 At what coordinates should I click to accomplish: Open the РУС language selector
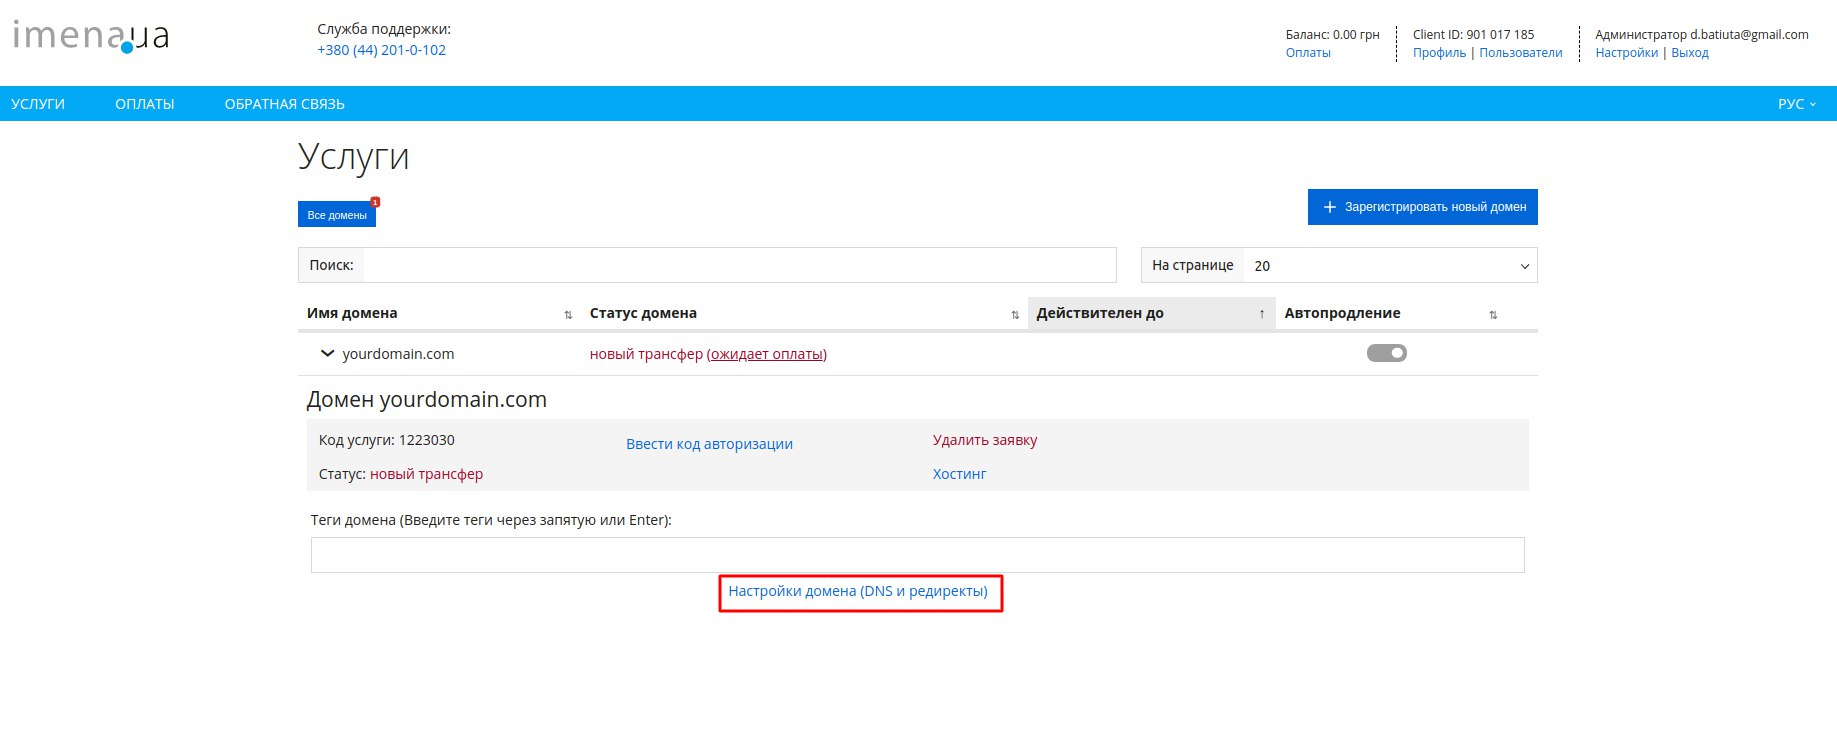pos(1797,104)
